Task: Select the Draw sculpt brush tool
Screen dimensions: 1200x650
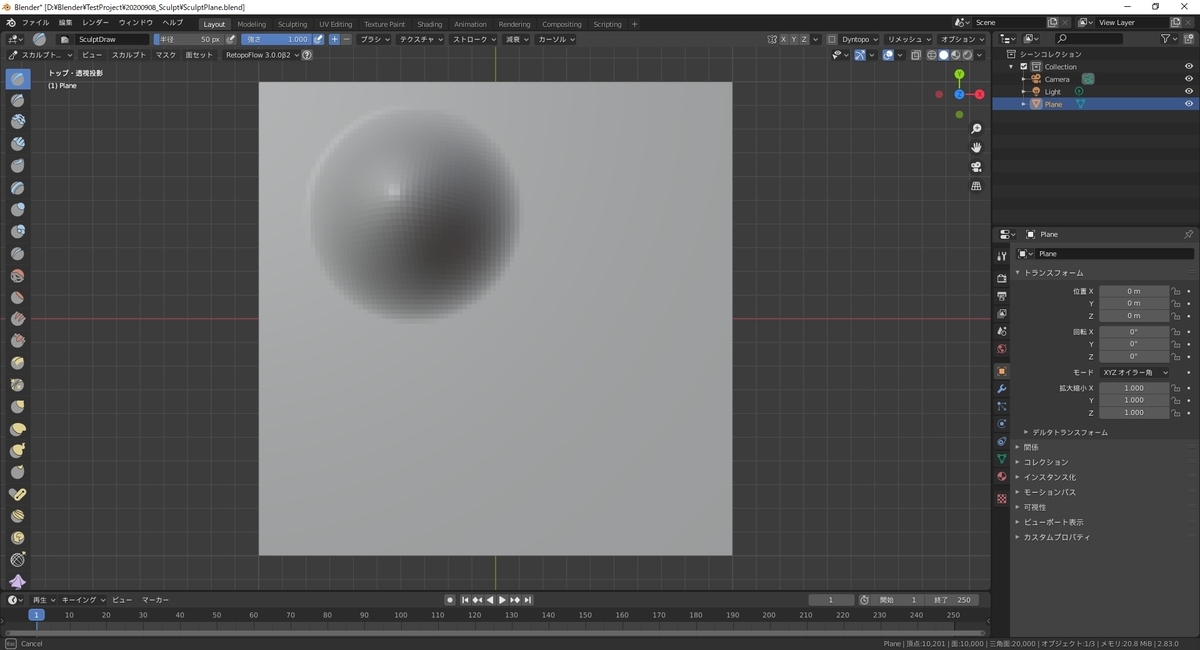Action: 17,78
